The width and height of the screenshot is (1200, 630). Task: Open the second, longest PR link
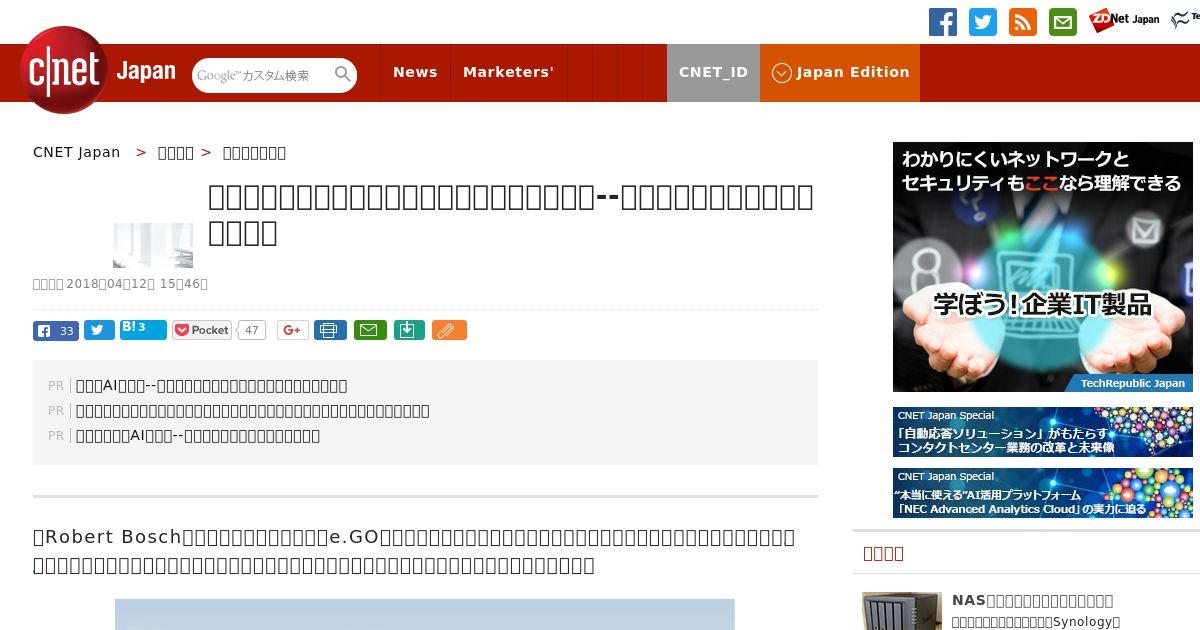click(x=253, y=410)
